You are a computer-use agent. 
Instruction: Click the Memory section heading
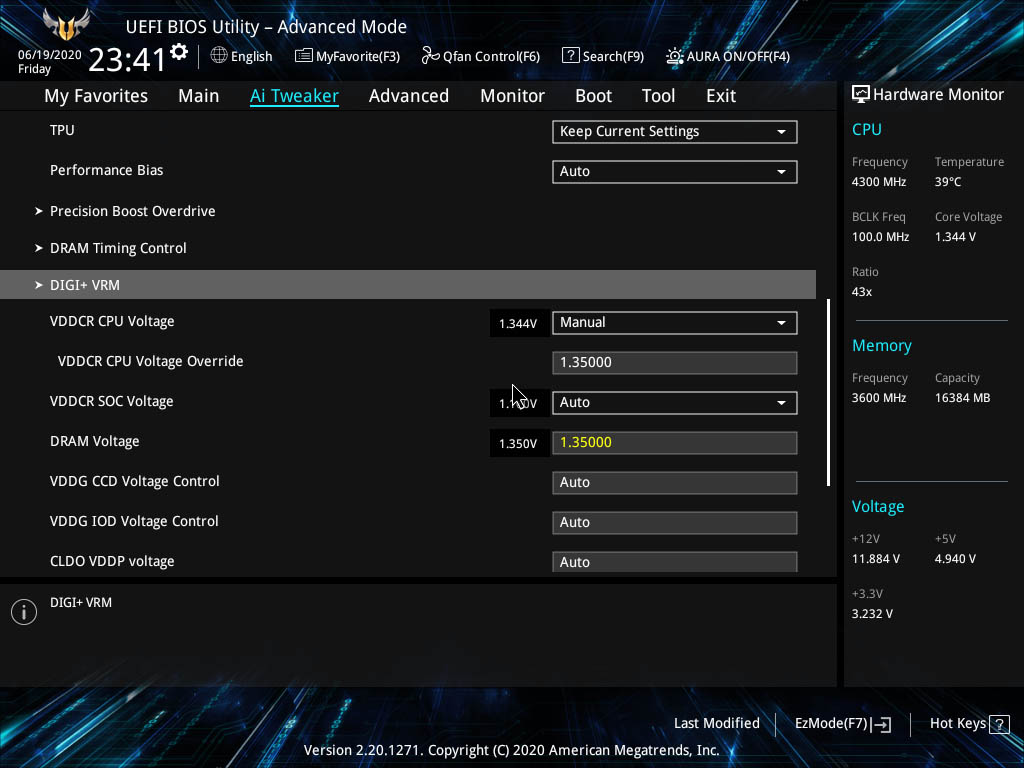click(x=882, y=345)
